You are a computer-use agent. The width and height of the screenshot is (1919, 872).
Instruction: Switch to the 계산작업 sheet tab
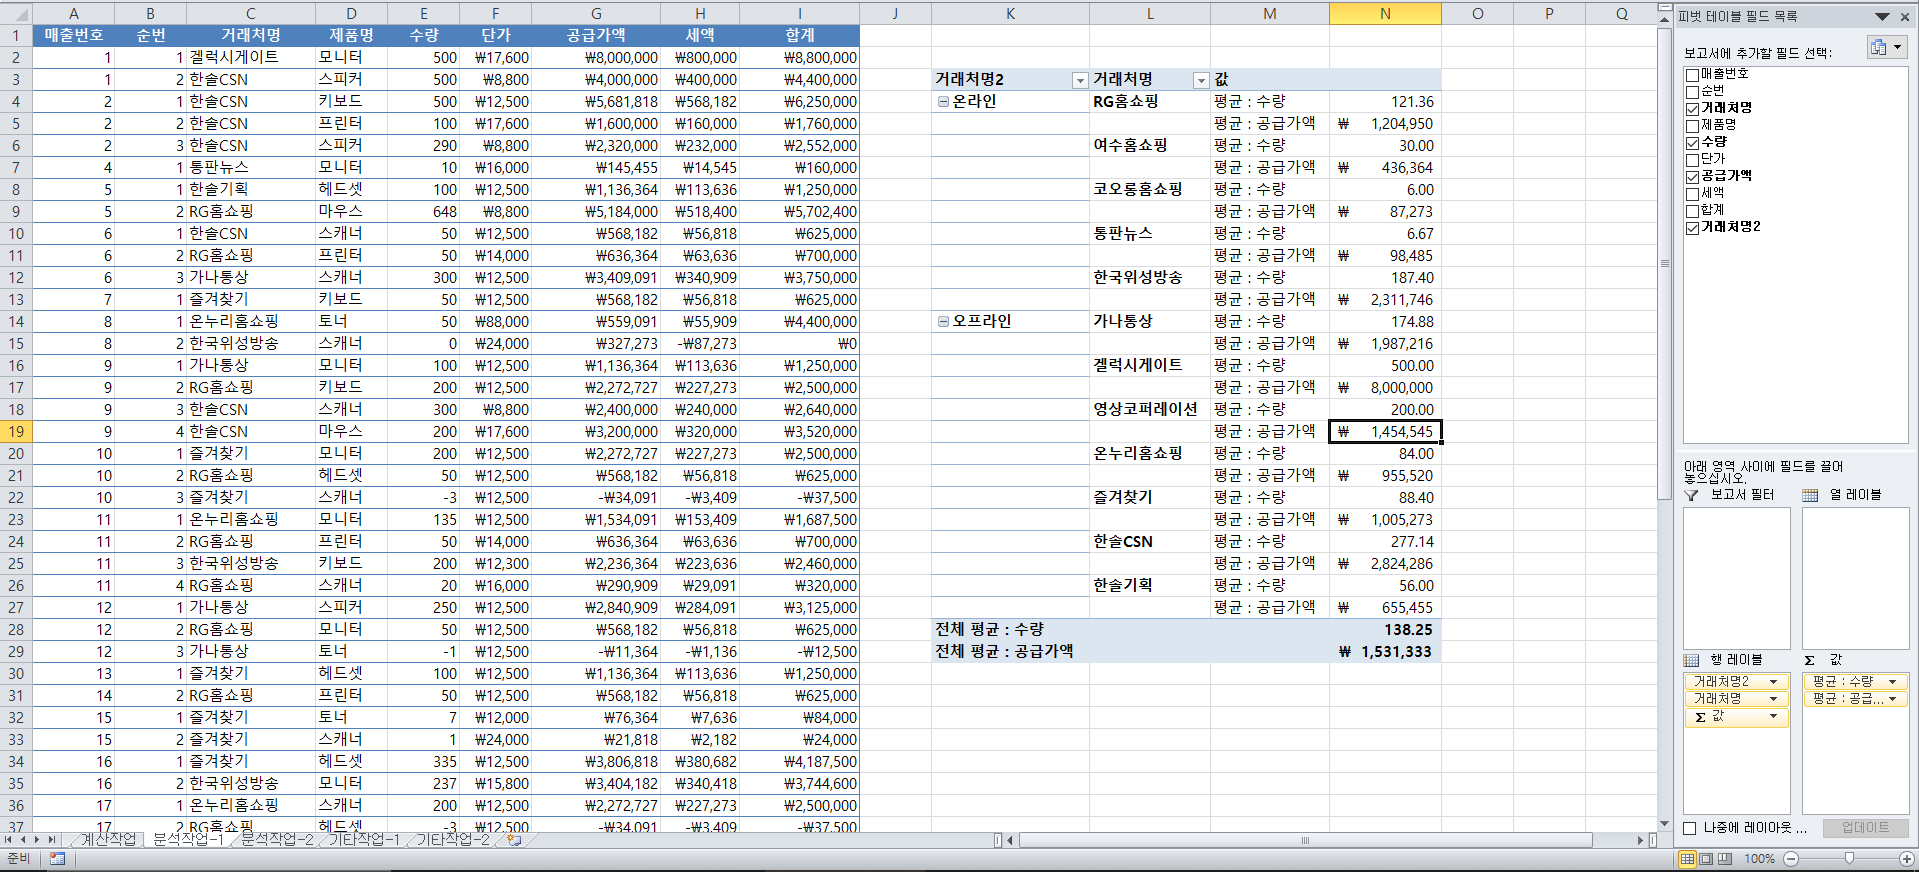pos(108,840)
